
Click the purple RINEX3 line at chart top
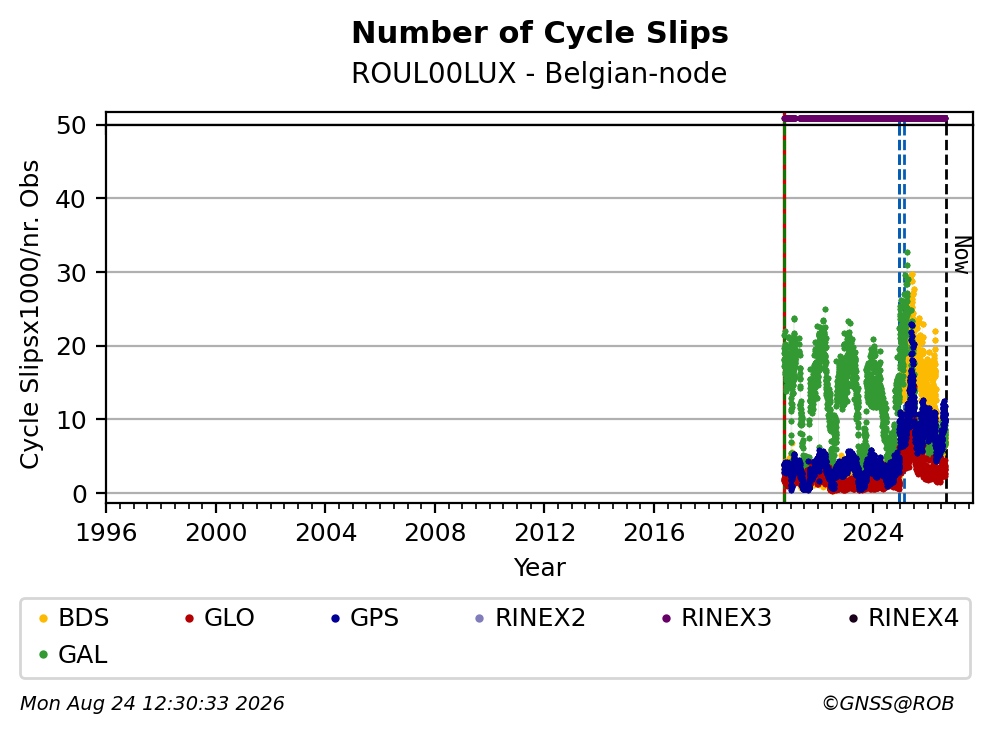[x=865, y=118]
